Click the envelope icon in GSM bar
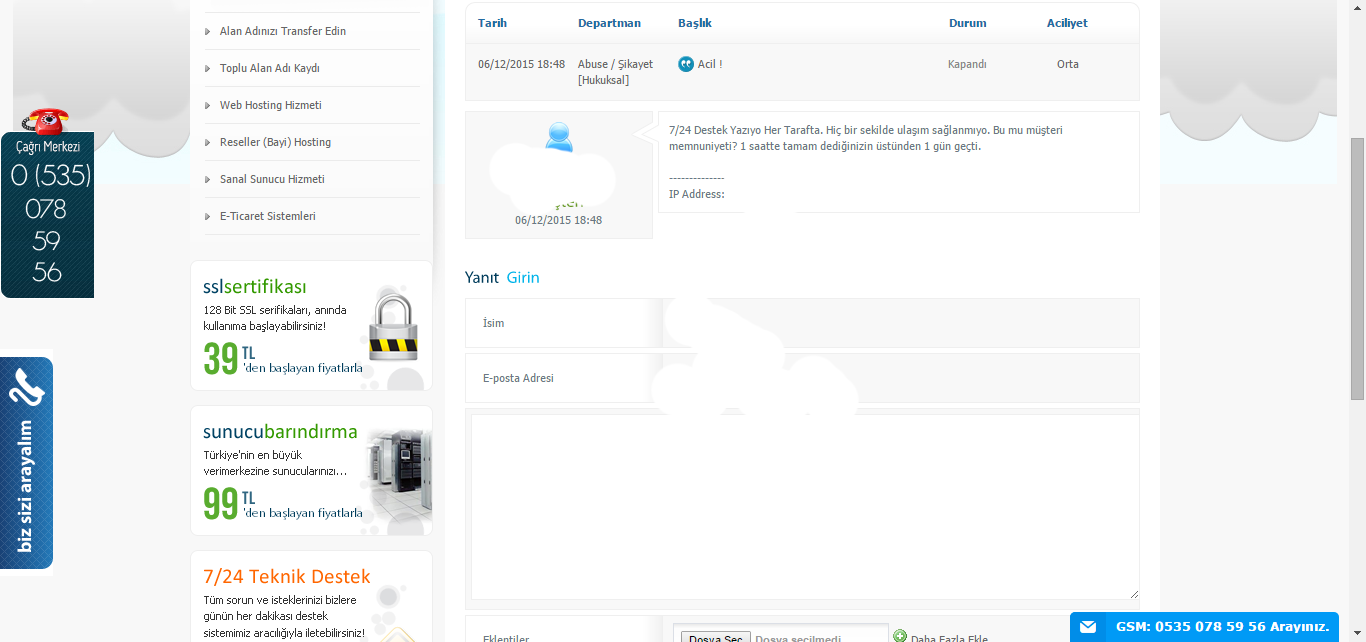The width and height of the screenshot is (1366, 642). (x=1088, y=627)
